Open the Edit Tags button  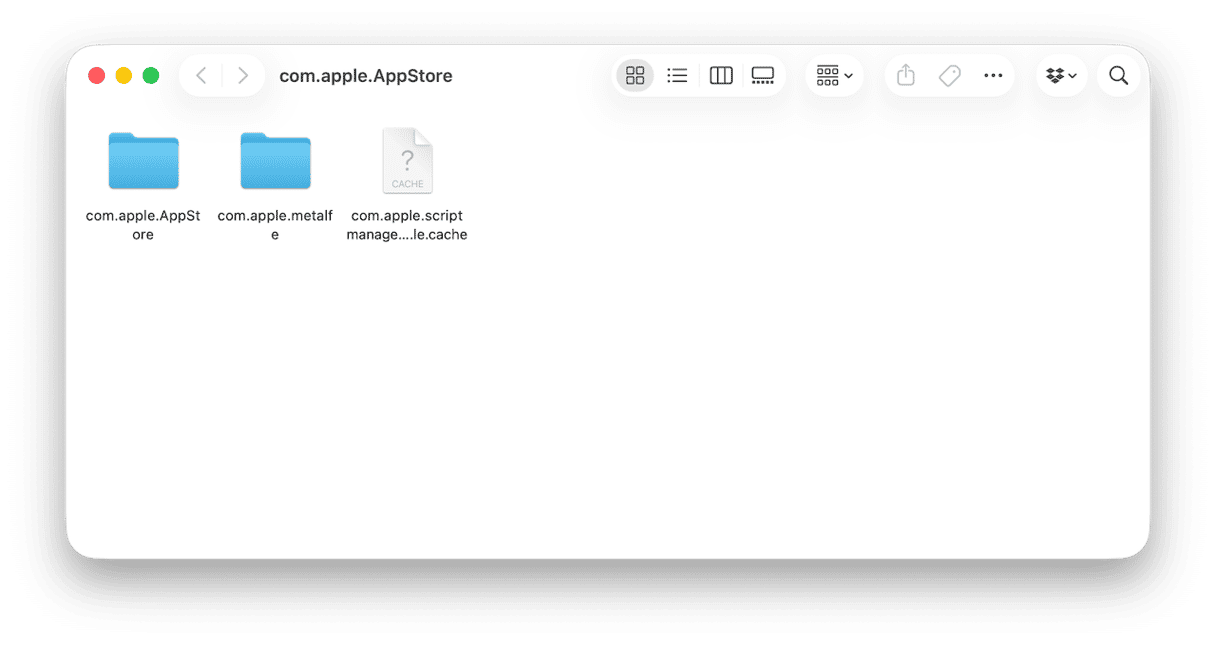tap(950, 76)
